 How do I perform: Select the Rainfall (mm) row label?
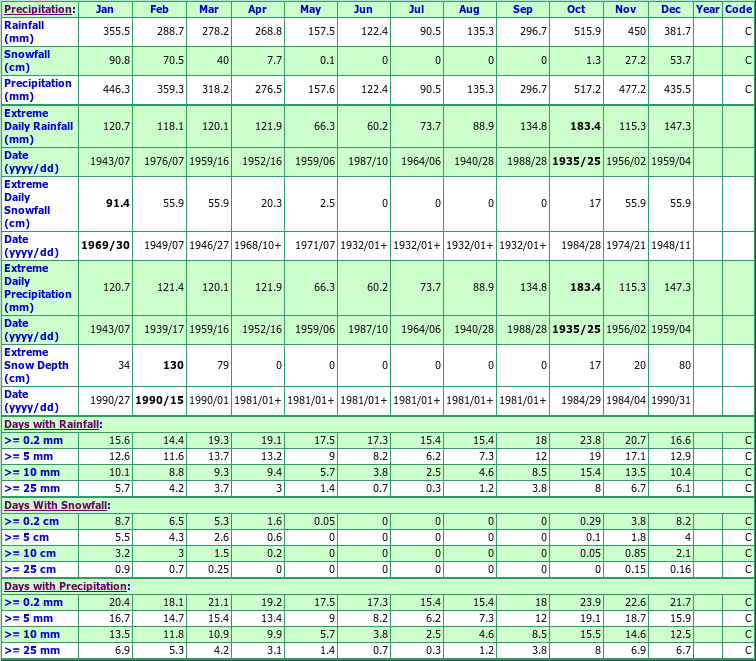[24, 31]
